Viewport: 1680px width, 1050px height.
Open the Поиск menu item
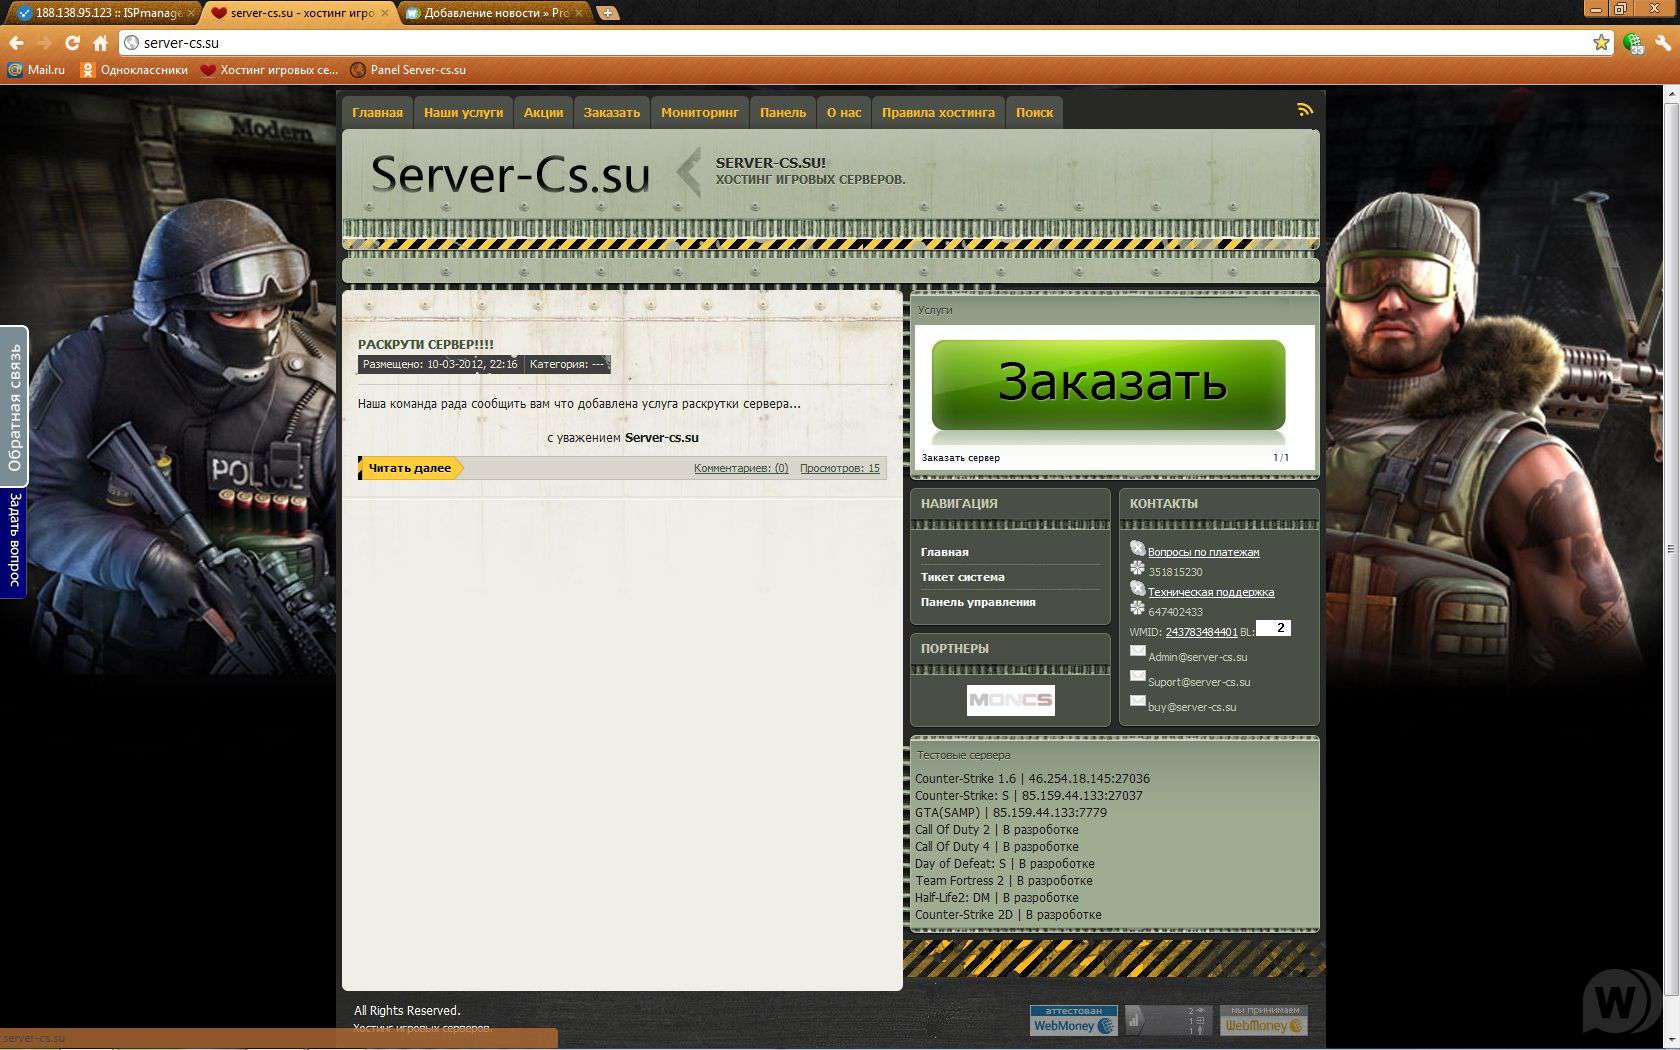tap(1034, 113)
